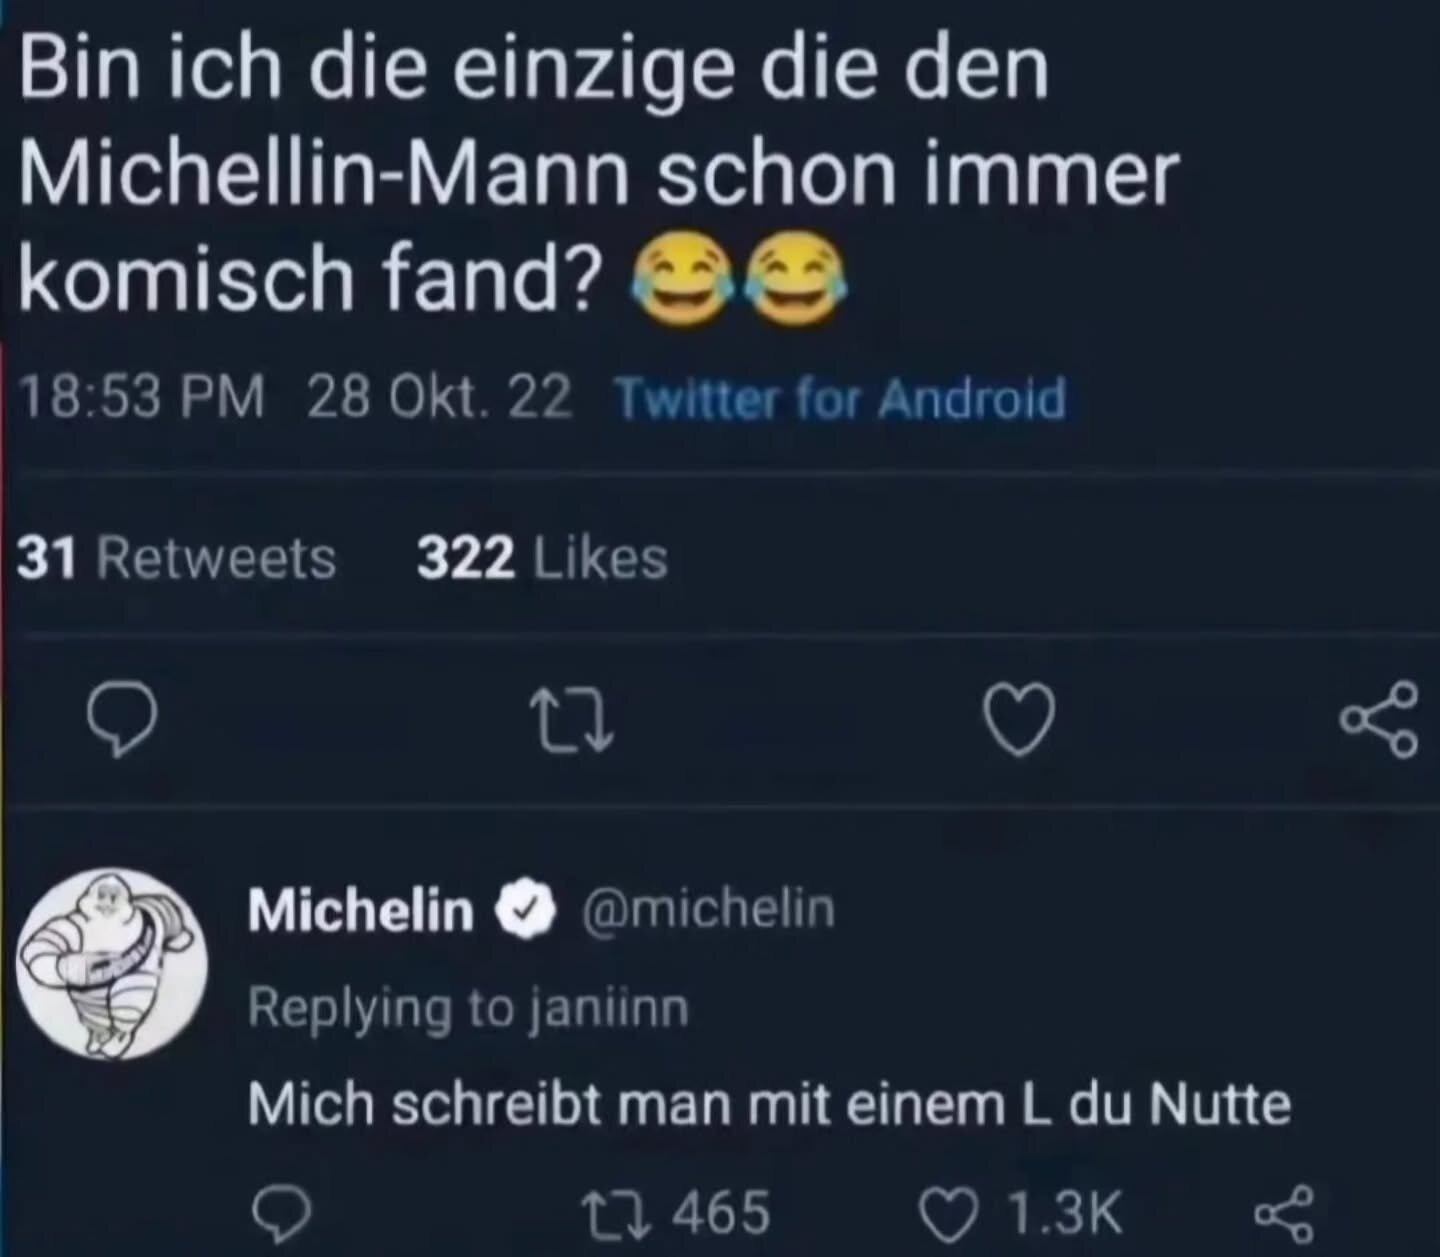Reply to the Michellin-Mann tweet
The image size is (1440, 1257).
coord(120,721)
